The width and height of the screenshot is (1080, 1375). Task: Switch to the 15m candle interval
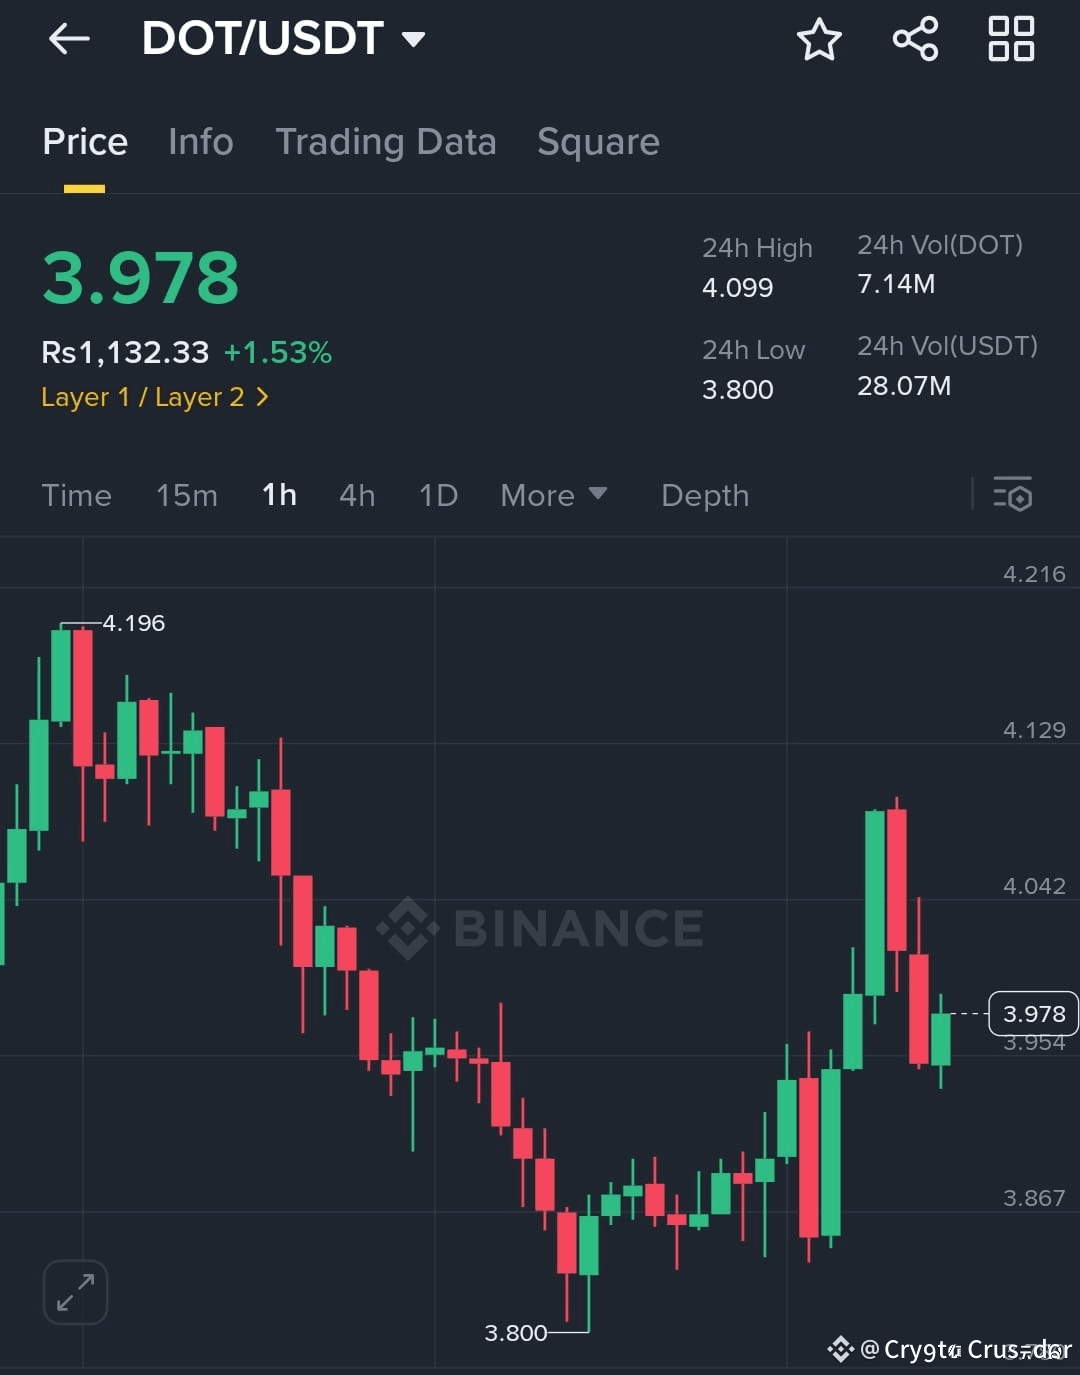click(x=187, y=495)
